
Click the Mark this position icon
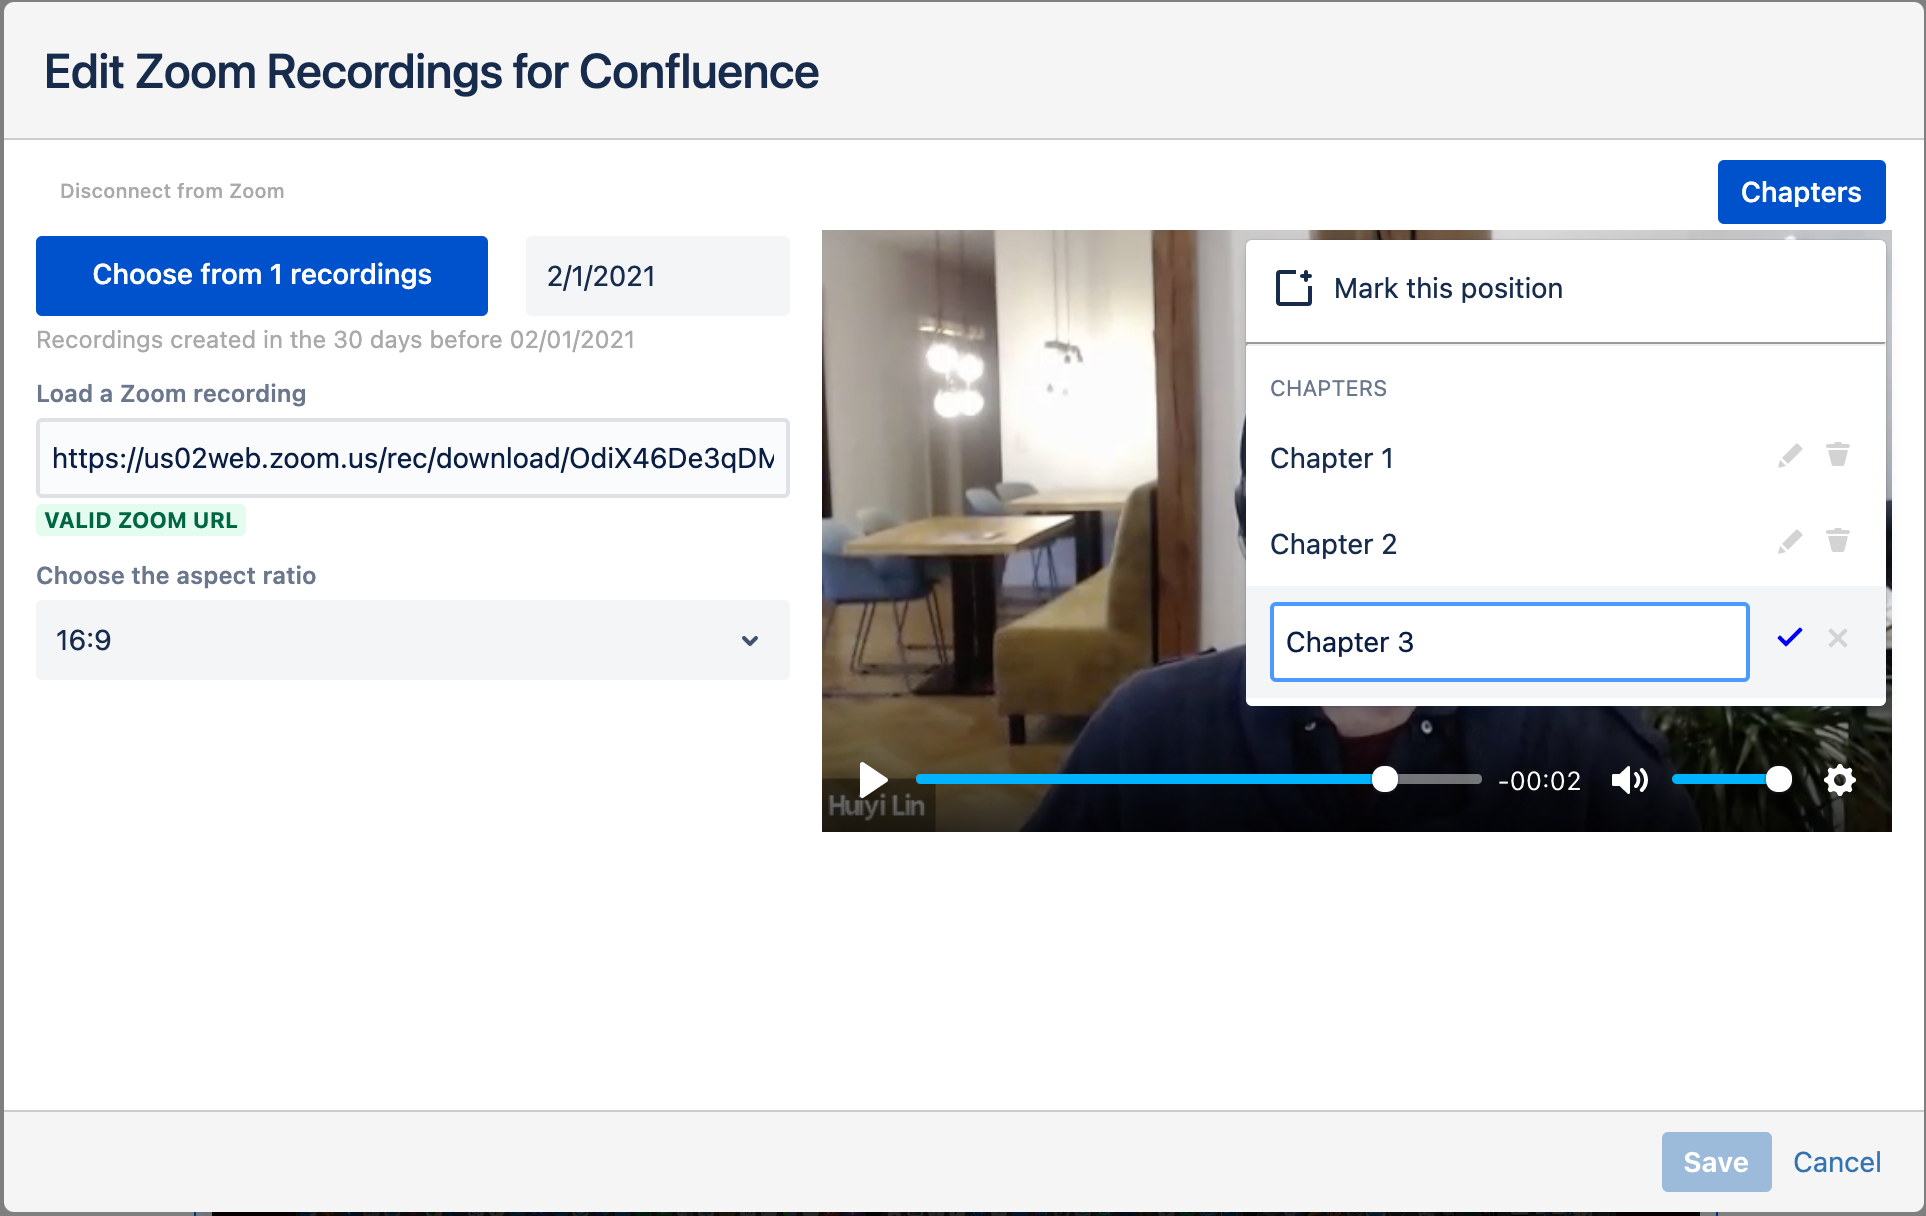tap(1289, 289)
